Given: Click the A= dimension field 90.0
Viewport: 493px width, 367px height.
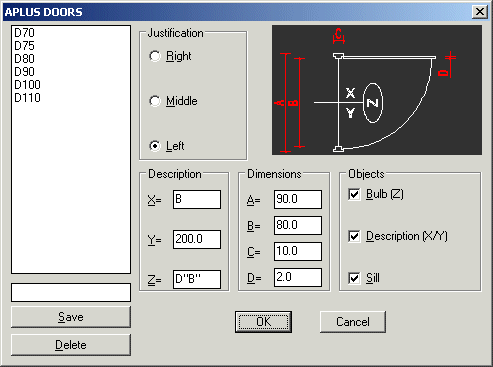Looking at the screenshot, I should click(298, 199).
